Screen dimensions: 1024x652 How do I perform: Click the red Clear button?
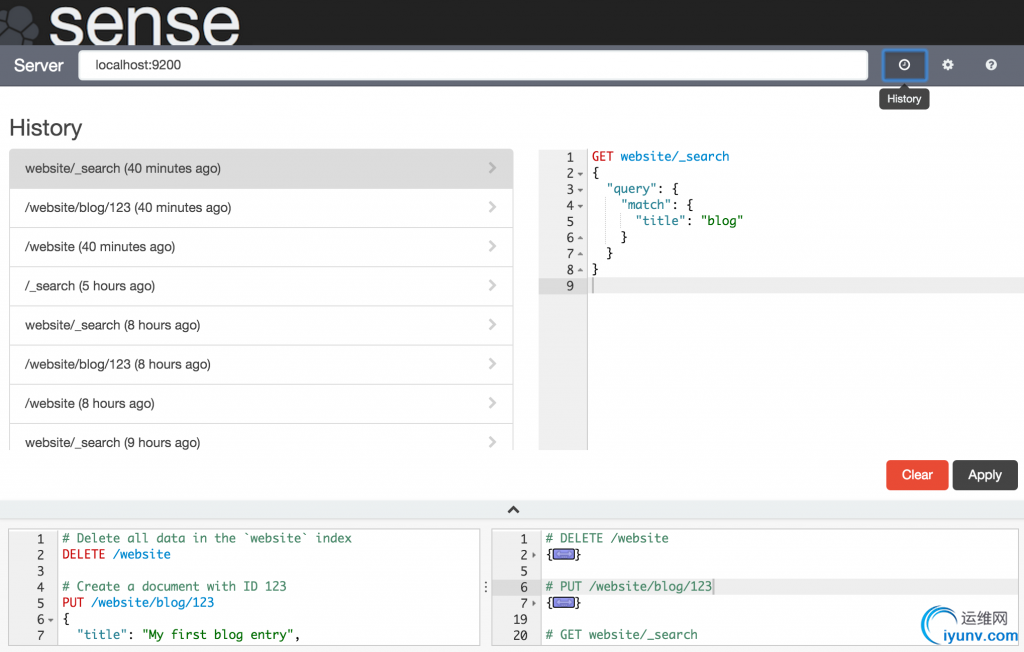tap(916, 475)
